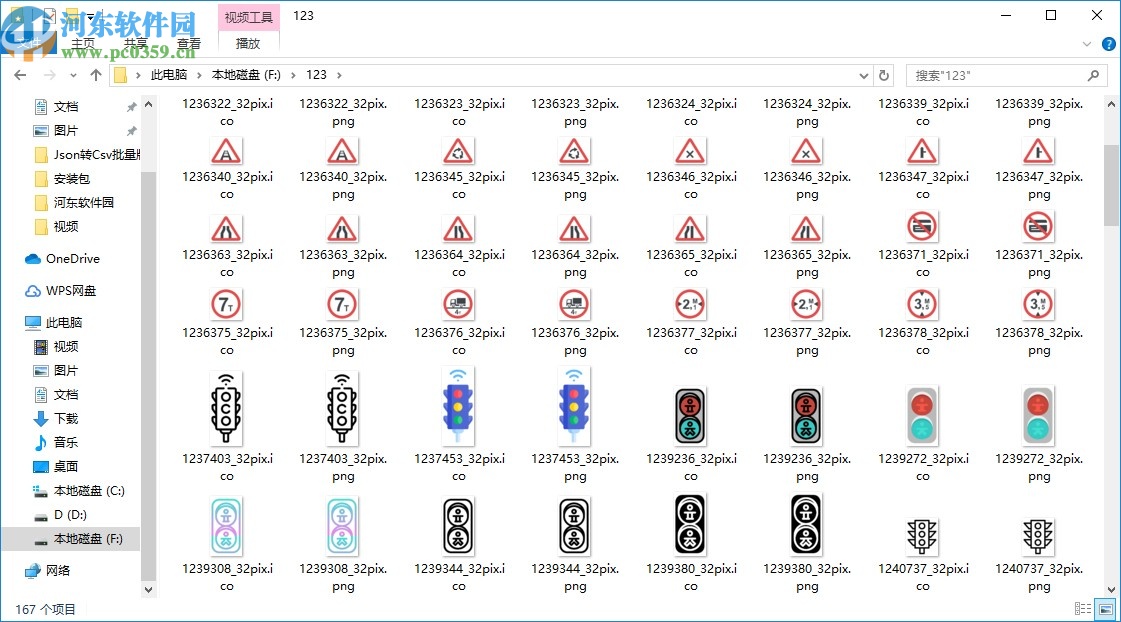
Task: Click navigation pane scroll-up arrow
Action: pos(149,105)
